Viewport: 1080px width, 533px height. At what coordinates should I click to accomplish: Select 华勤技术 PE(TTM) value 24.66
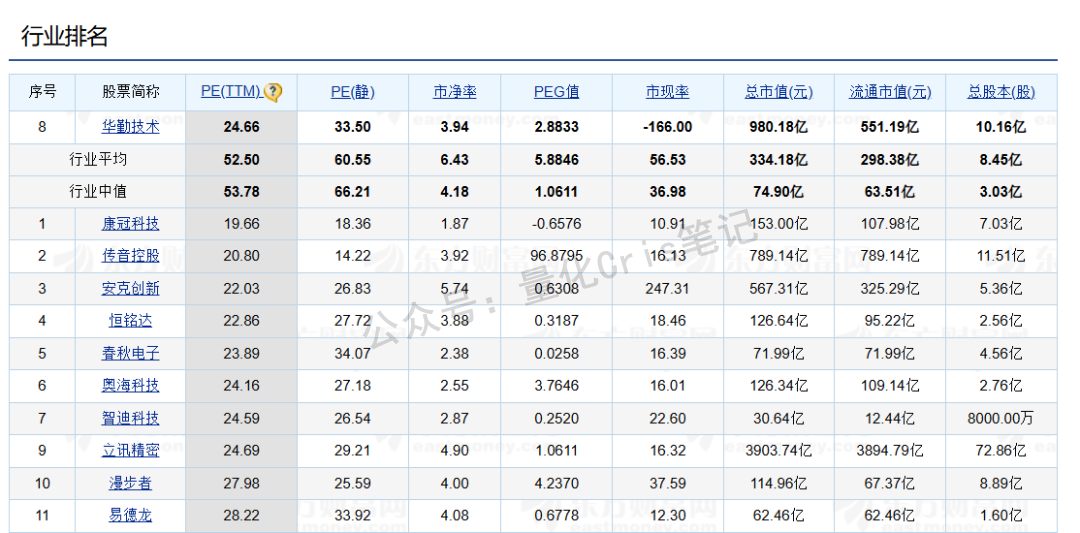tap(241, 127)
